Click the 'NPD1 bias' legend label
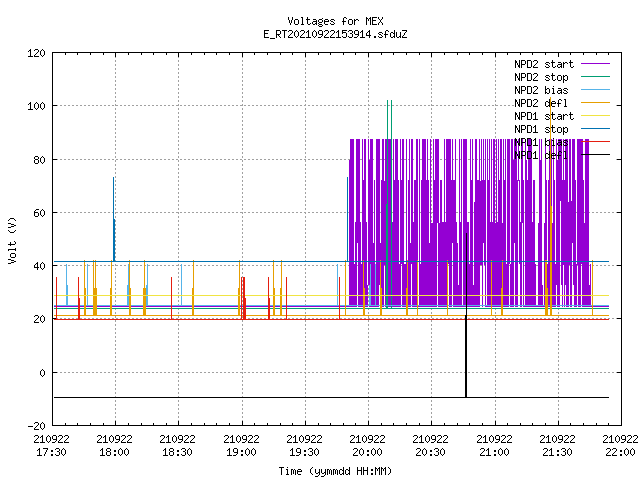 [541, 142]
